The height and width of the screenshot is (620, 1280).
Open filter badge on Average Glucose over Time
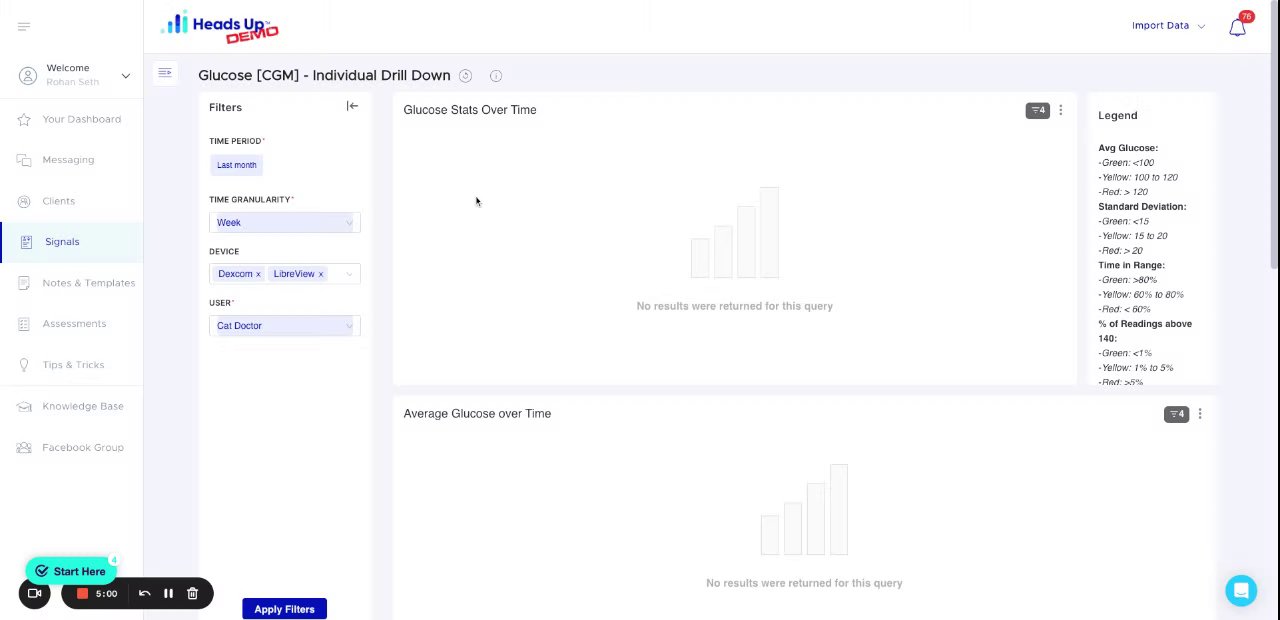(x=1176, y=414)
